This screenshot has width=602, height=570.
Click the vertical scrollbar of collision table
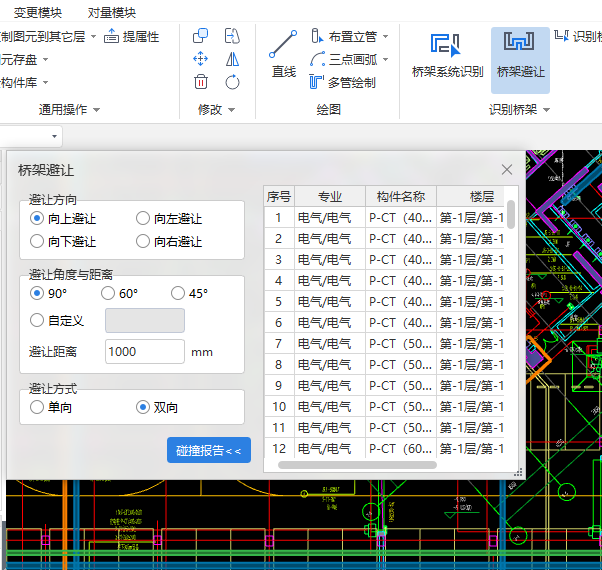tap(511, 214)
